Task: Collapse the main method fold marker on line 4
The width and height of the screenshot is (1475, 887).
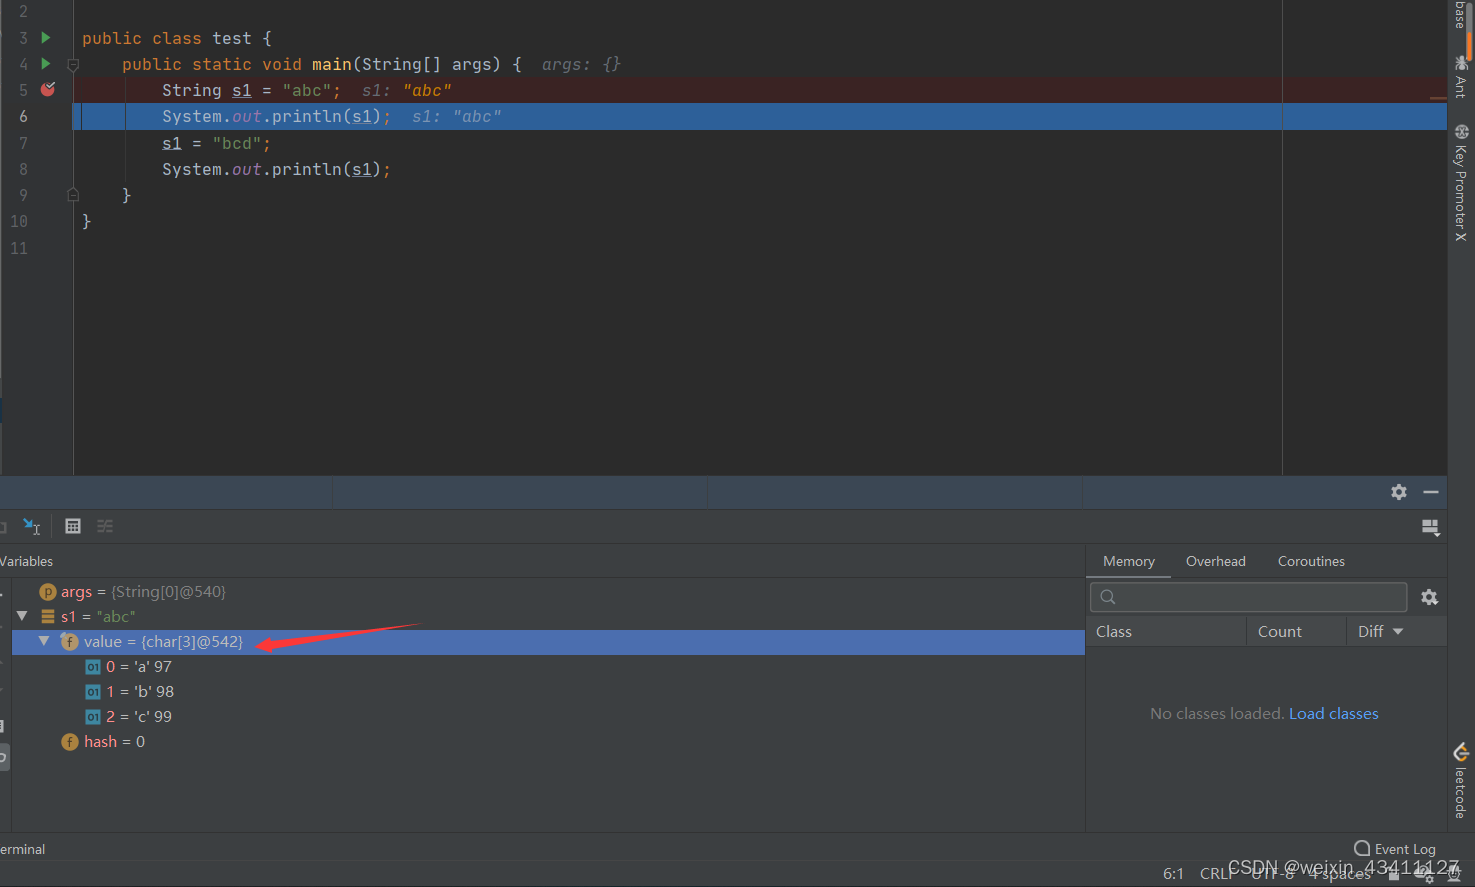Action: [x=73, y=64]
